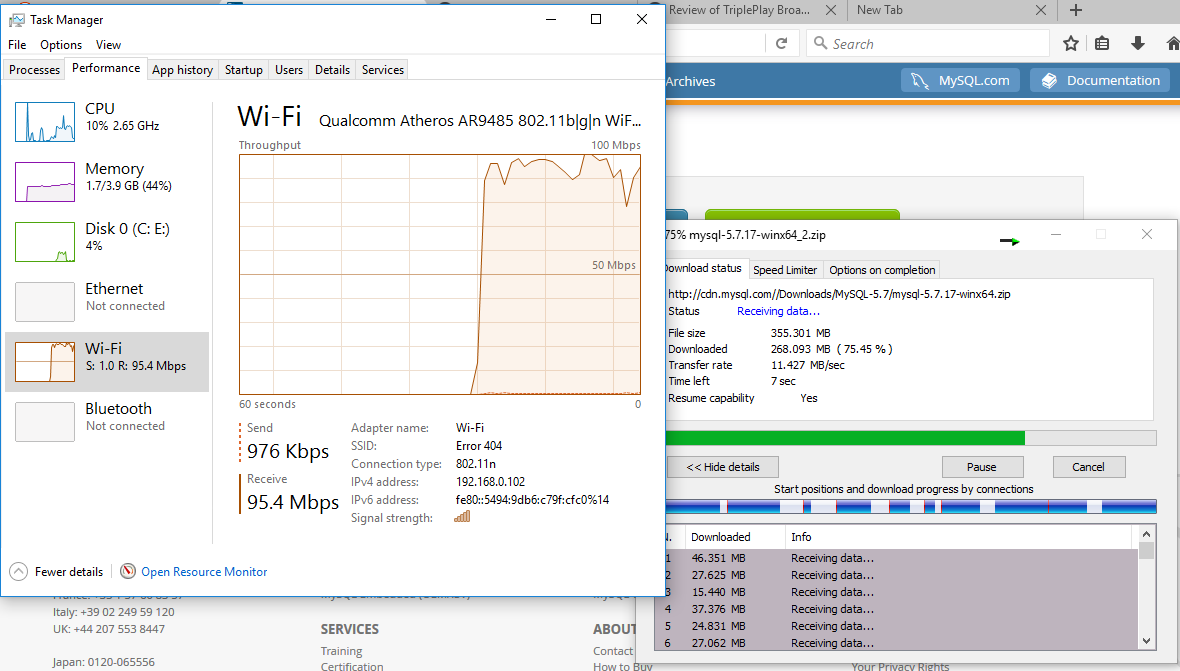Open Memory usage in the sidebar
Image resolution: width=1180 pixels, height=671 pixels.
pos(45,181)
